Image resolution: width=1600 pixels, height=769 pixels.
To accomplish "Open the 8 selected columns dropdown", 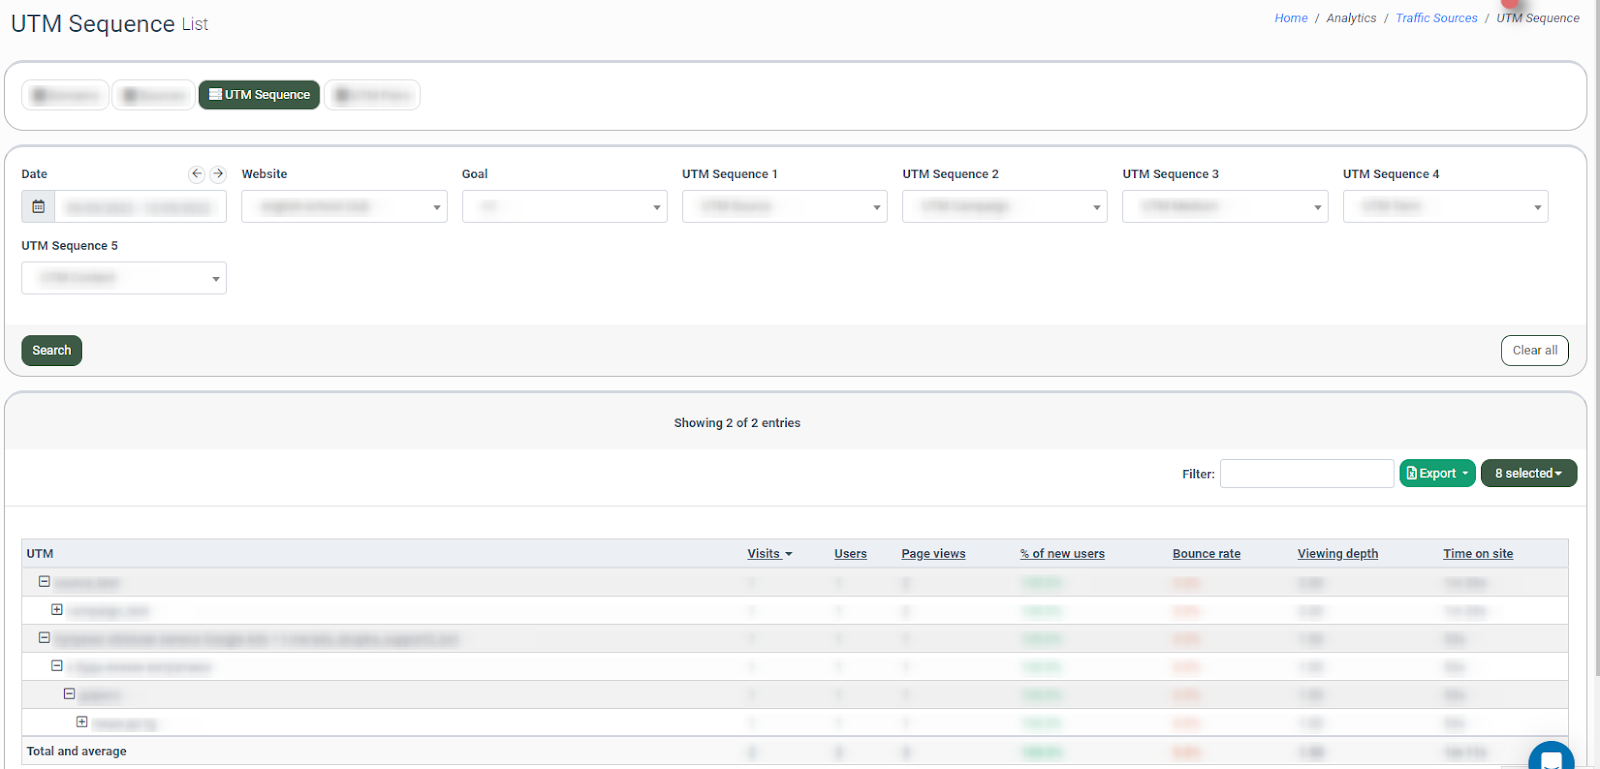I will [x=1528, y=473].
